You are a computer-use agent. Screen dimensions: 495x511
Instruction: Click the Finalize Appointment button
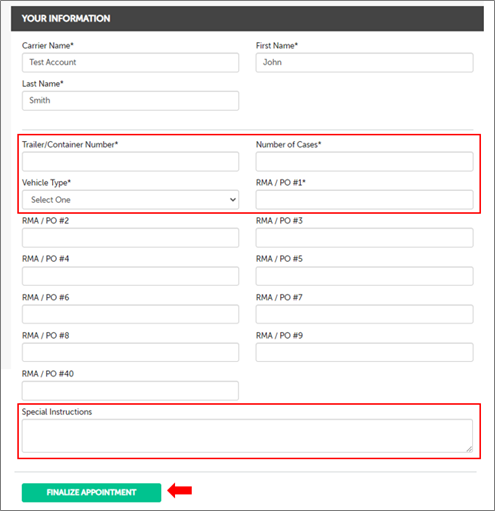[x=91, y=492]
